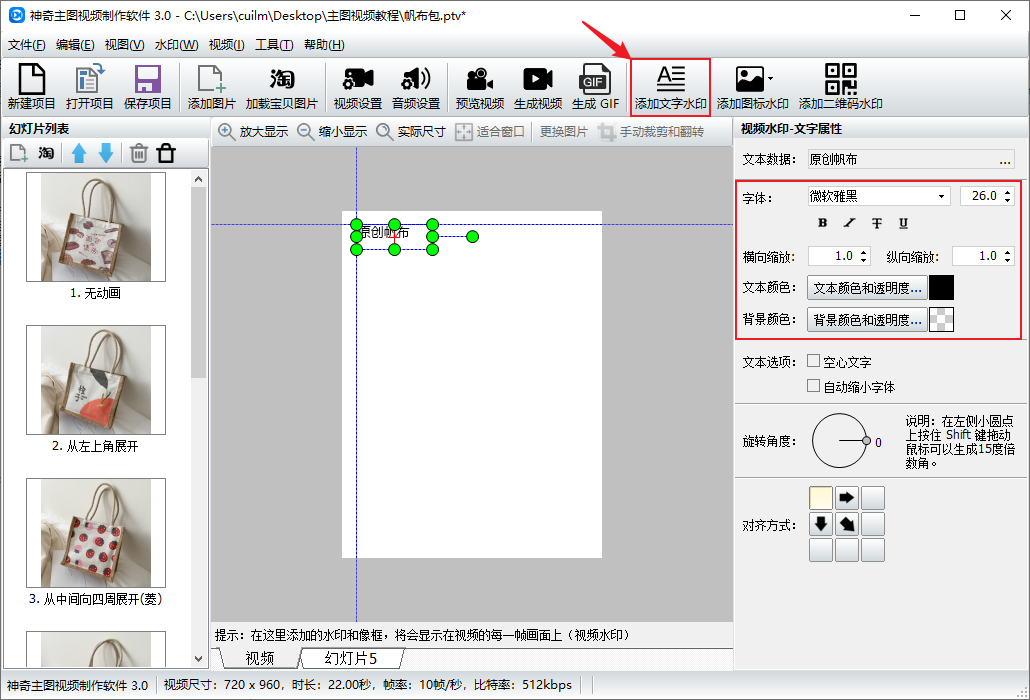
Task: Delete slide with the trash can icon
Action: pyautogui.click(x=138, y=153)
